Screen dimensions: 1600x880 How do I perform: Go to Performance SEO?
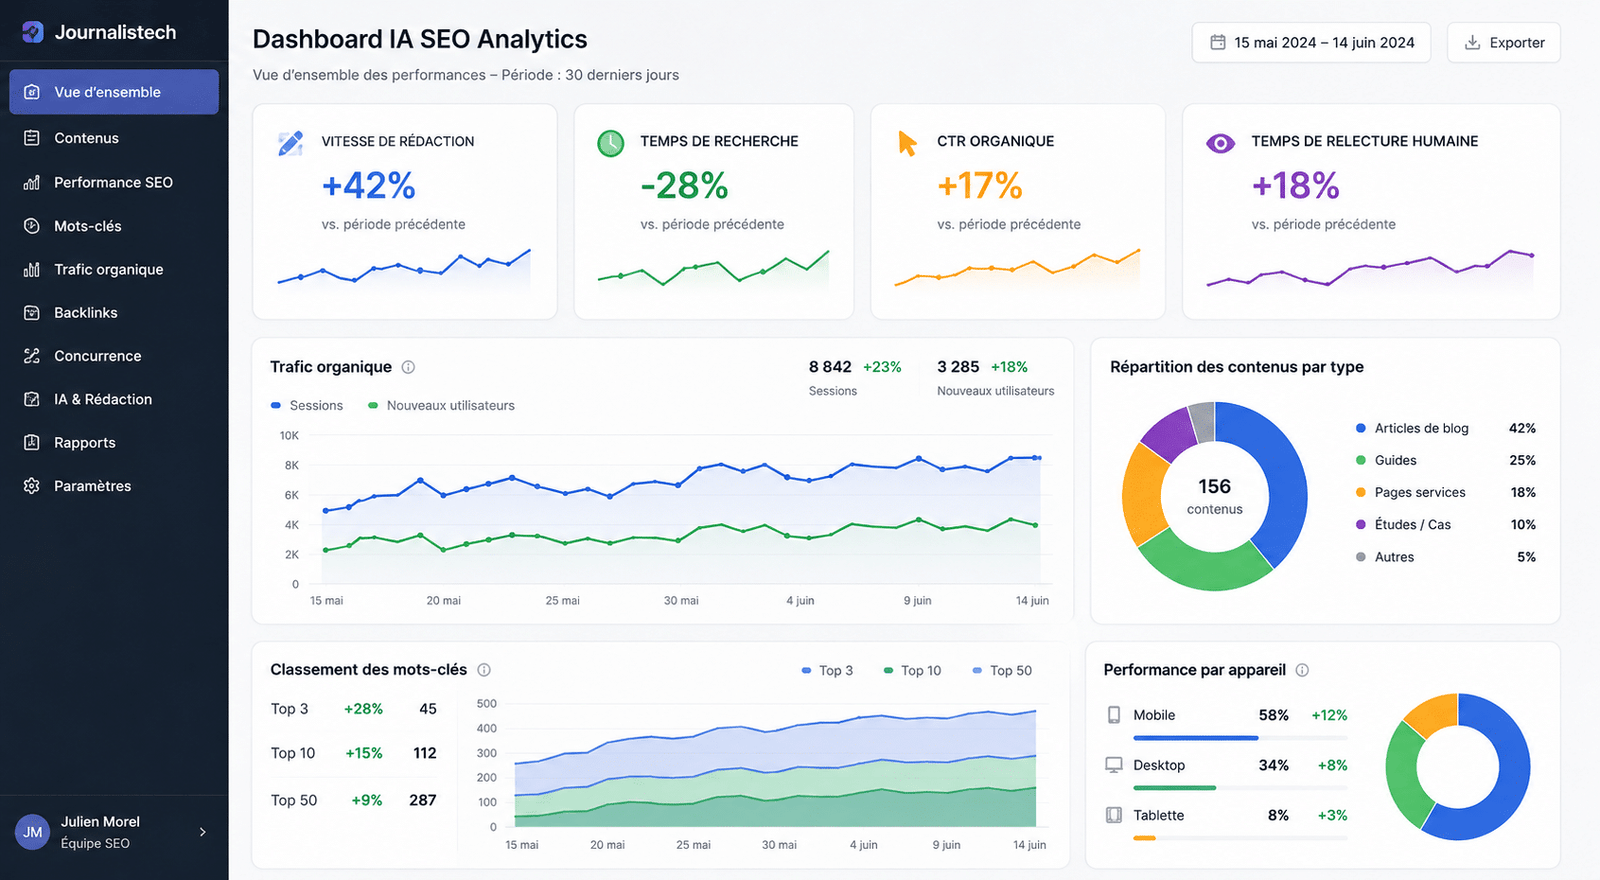coord(114,182)
